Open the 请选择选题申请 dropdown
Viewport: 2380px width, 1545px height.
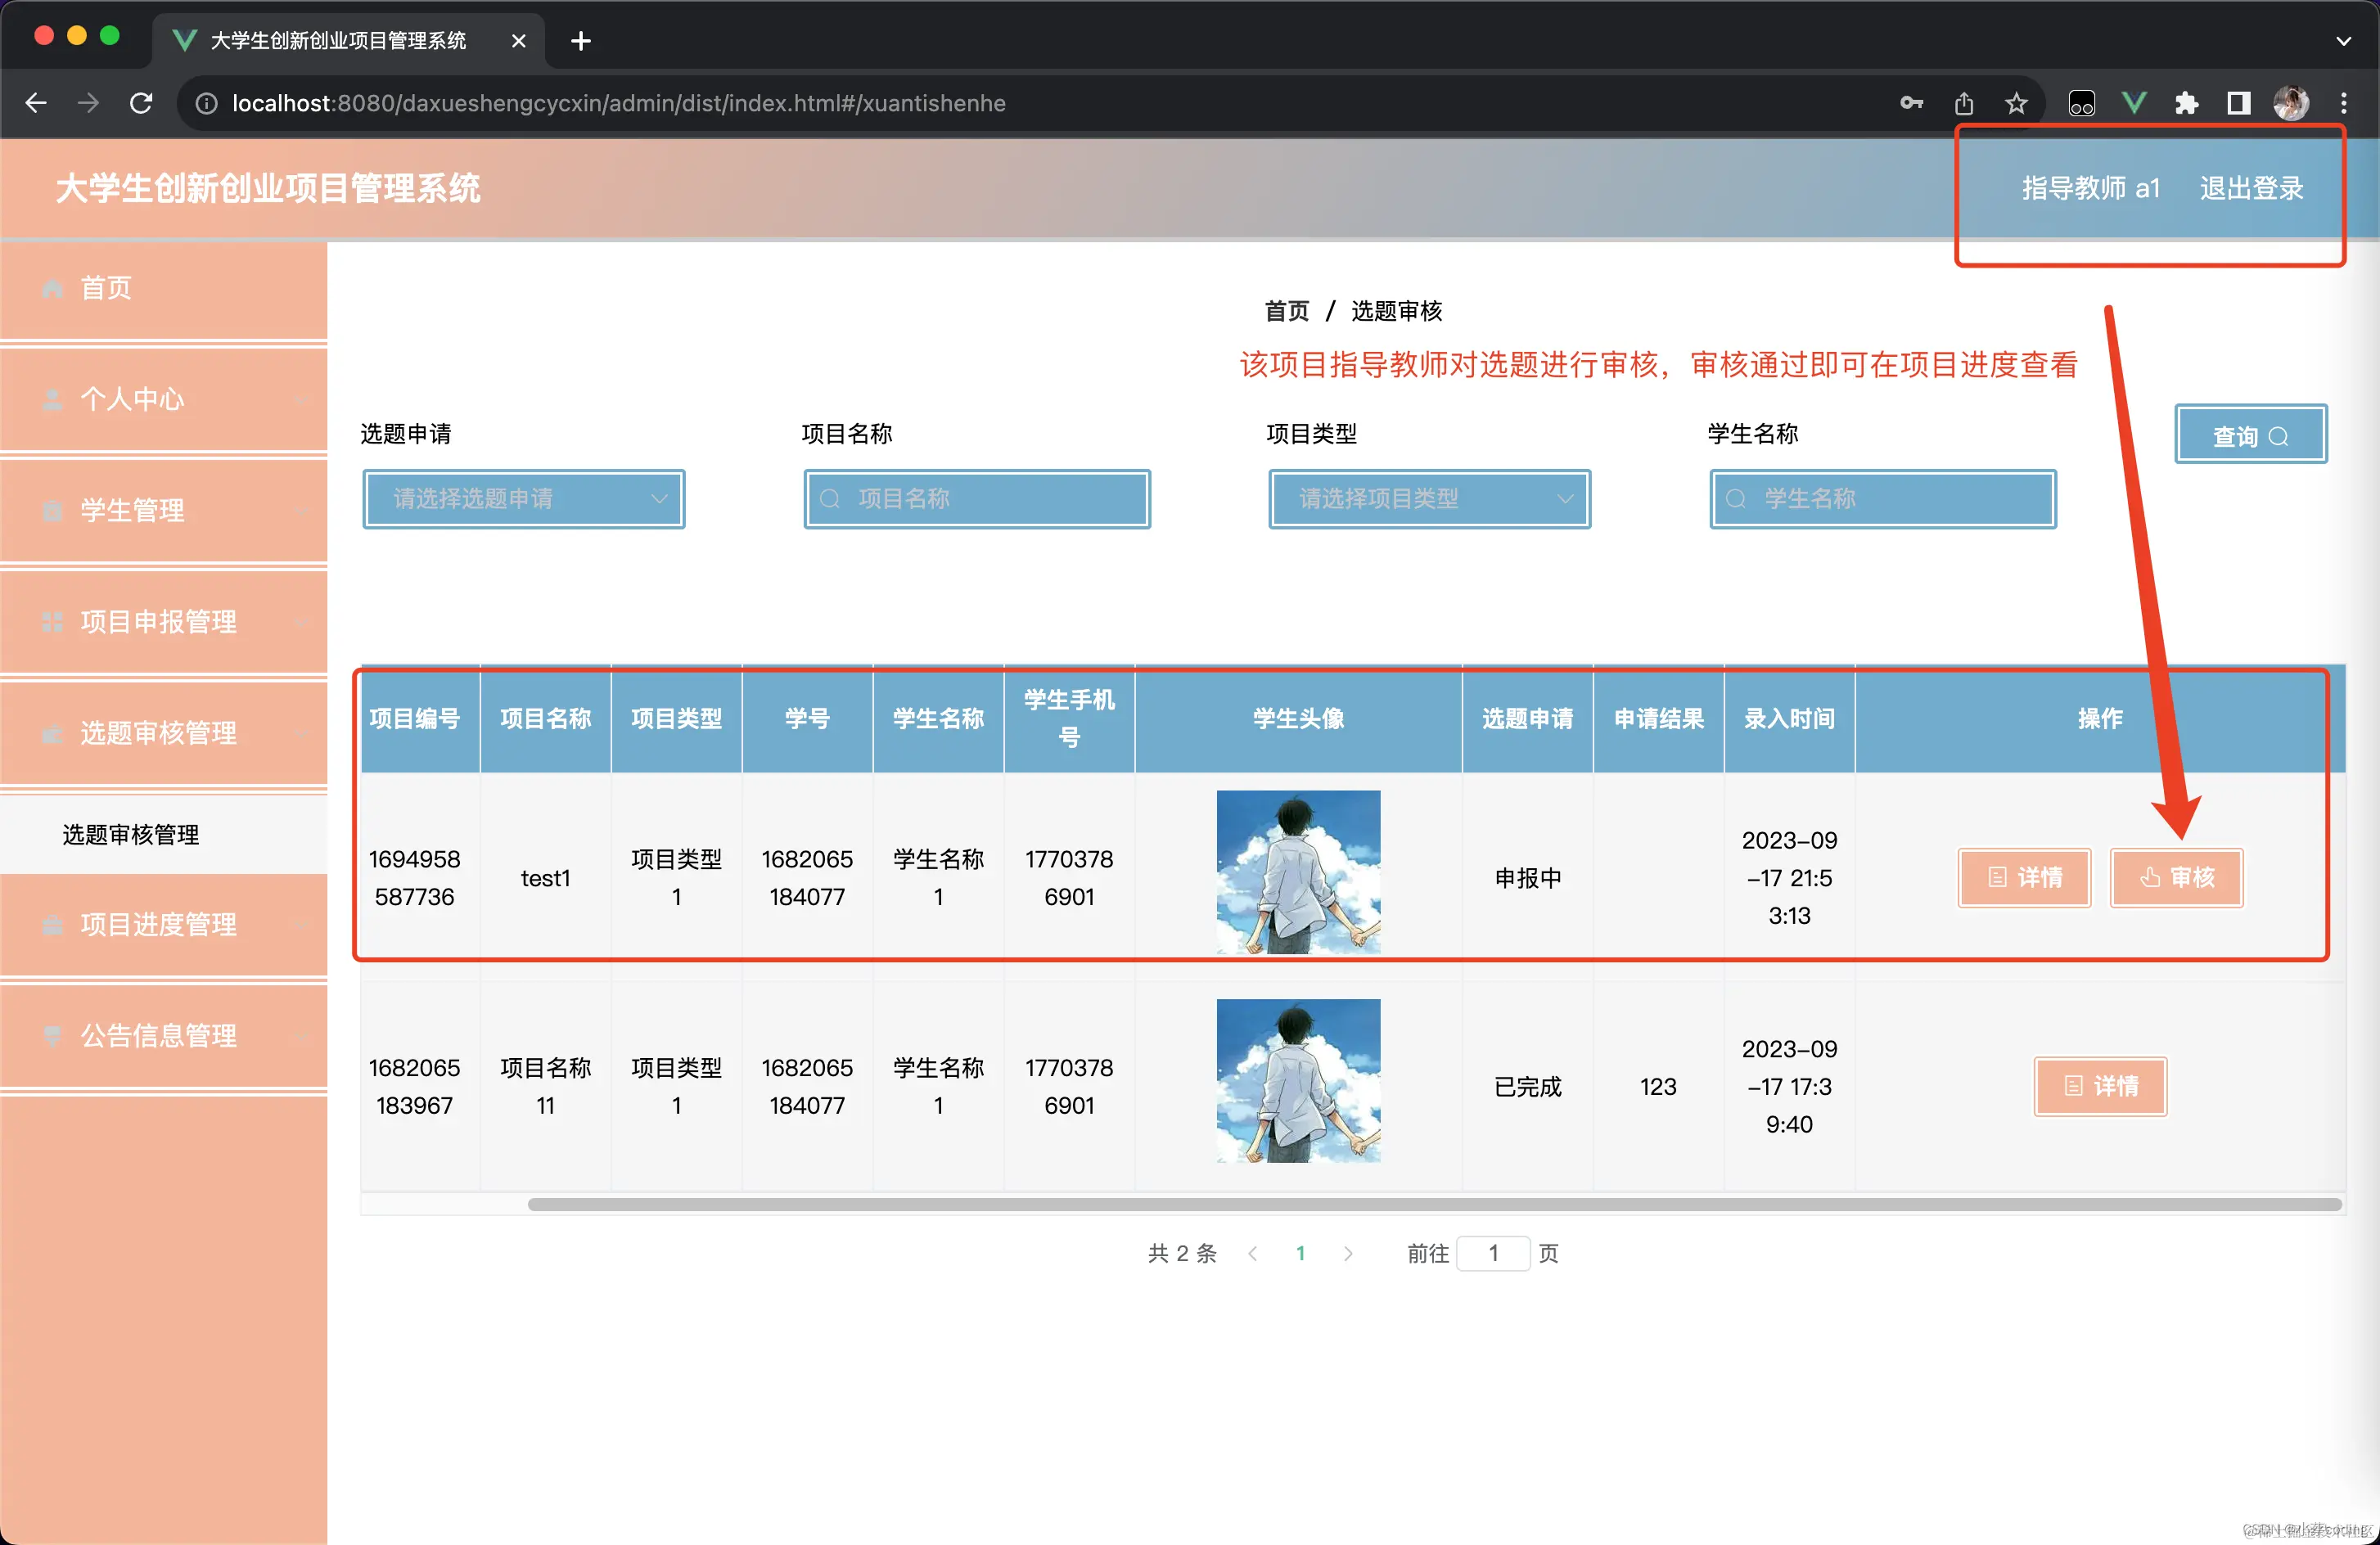tap(522, 498)
